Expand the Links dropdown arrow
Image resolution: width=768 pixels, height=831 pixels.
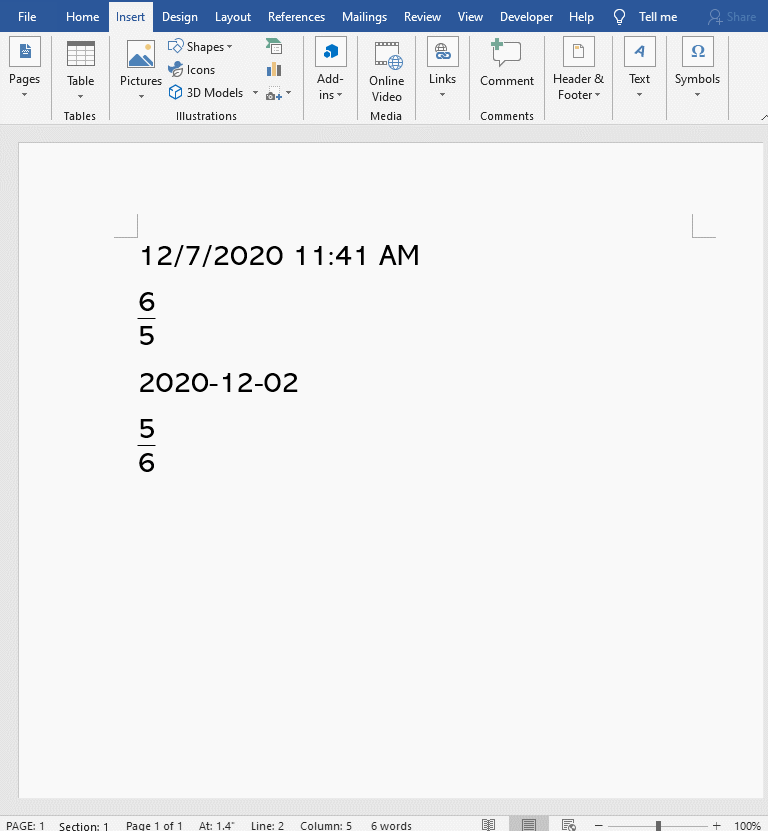coord(442,95)
